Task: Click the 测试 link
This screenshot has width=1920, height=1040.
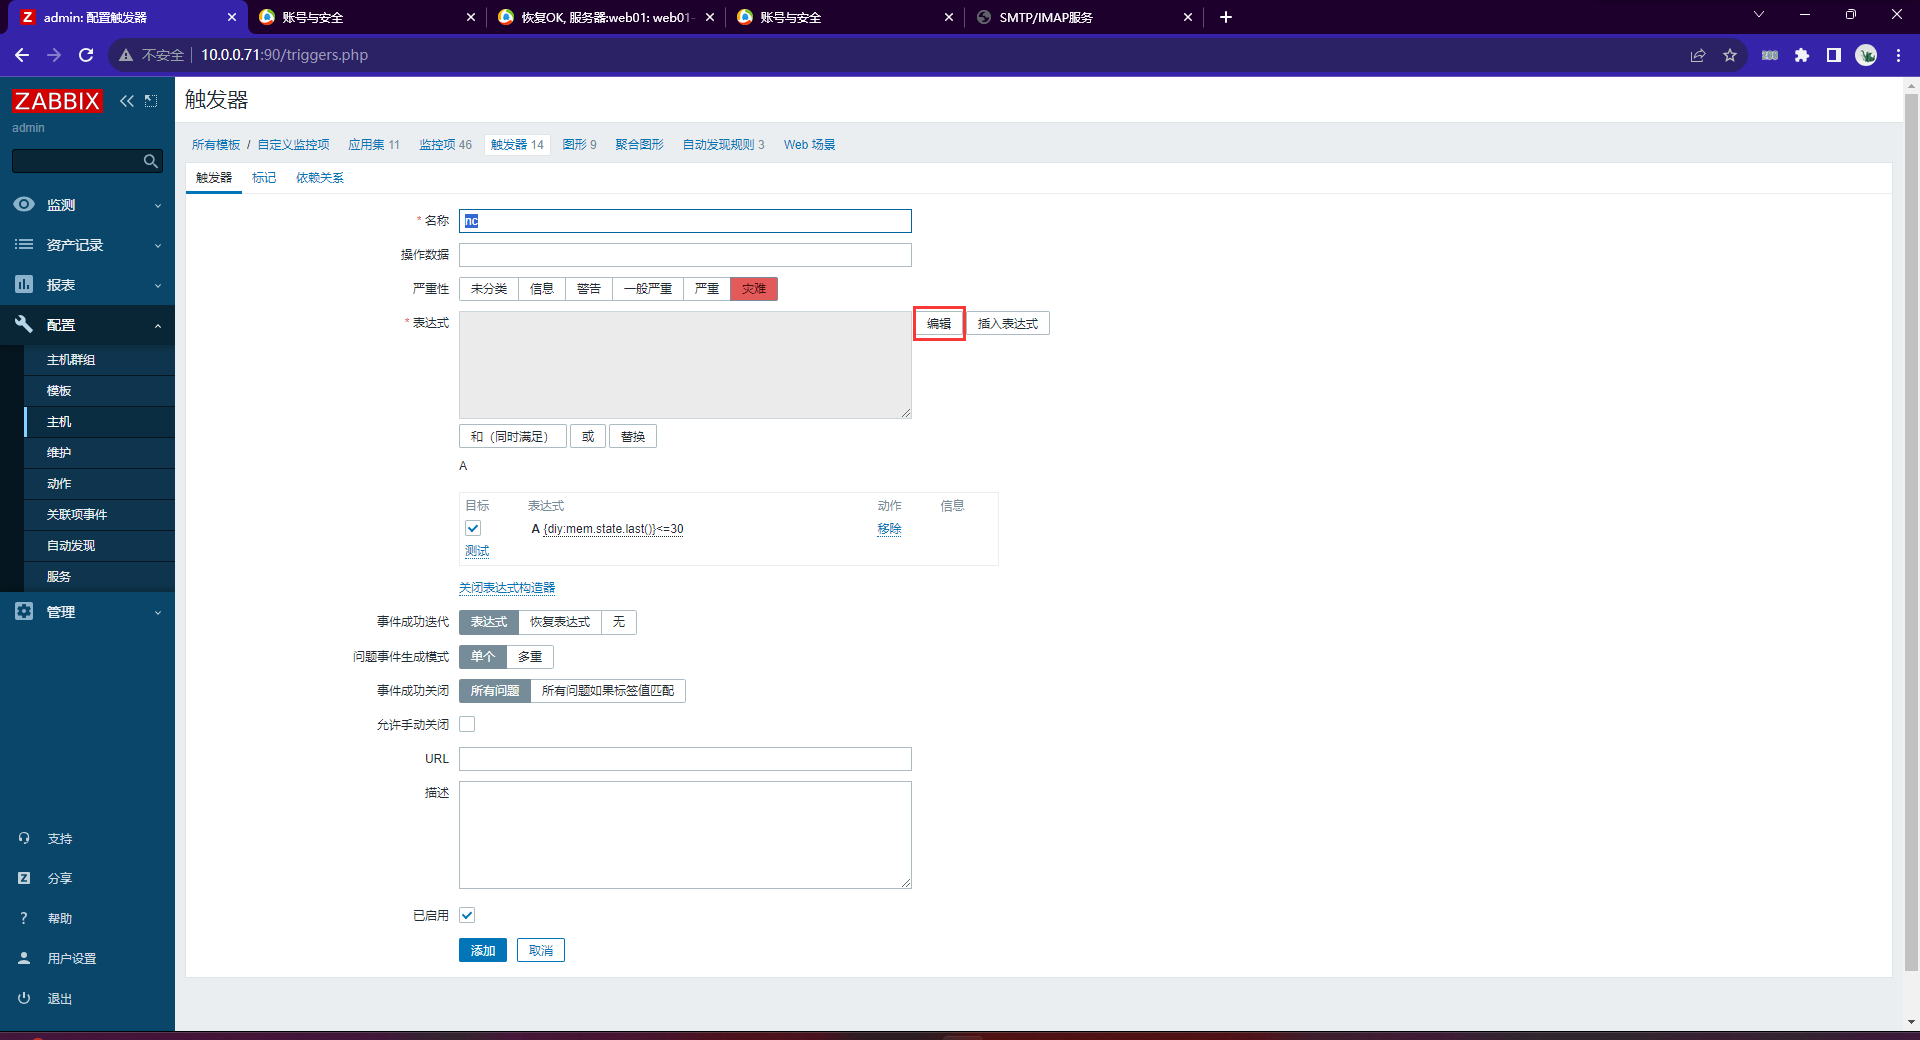Action: 477,551
